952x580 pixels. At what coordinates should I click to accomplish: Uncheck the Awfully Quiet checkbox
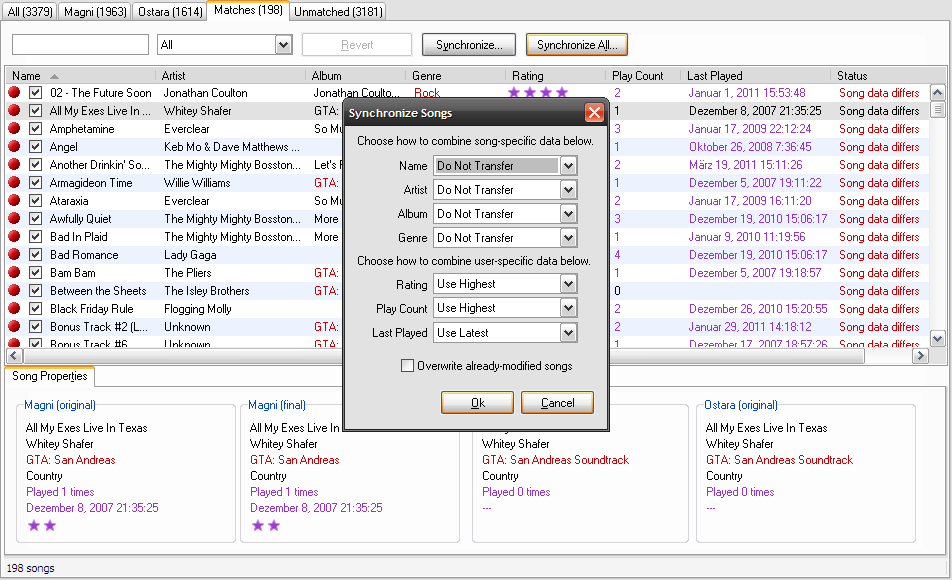click(35, 219)
